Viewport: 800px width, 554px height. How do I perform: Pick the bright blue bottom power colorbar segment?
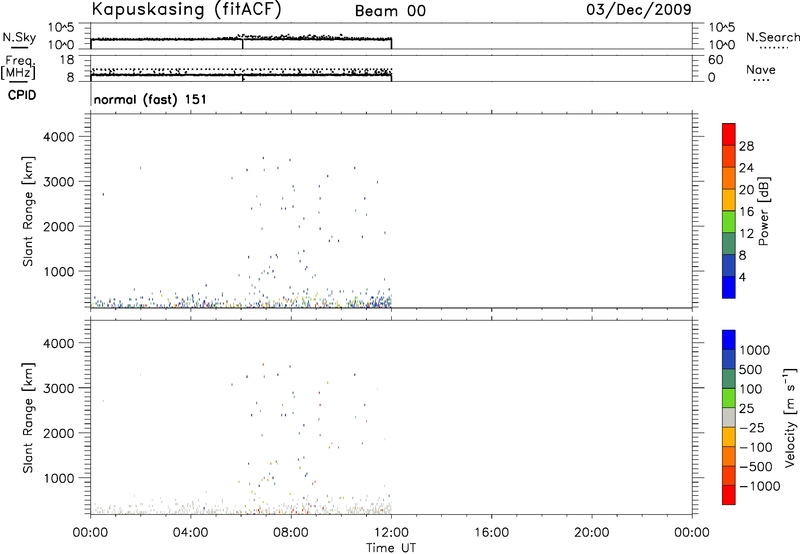pos(729,287)
